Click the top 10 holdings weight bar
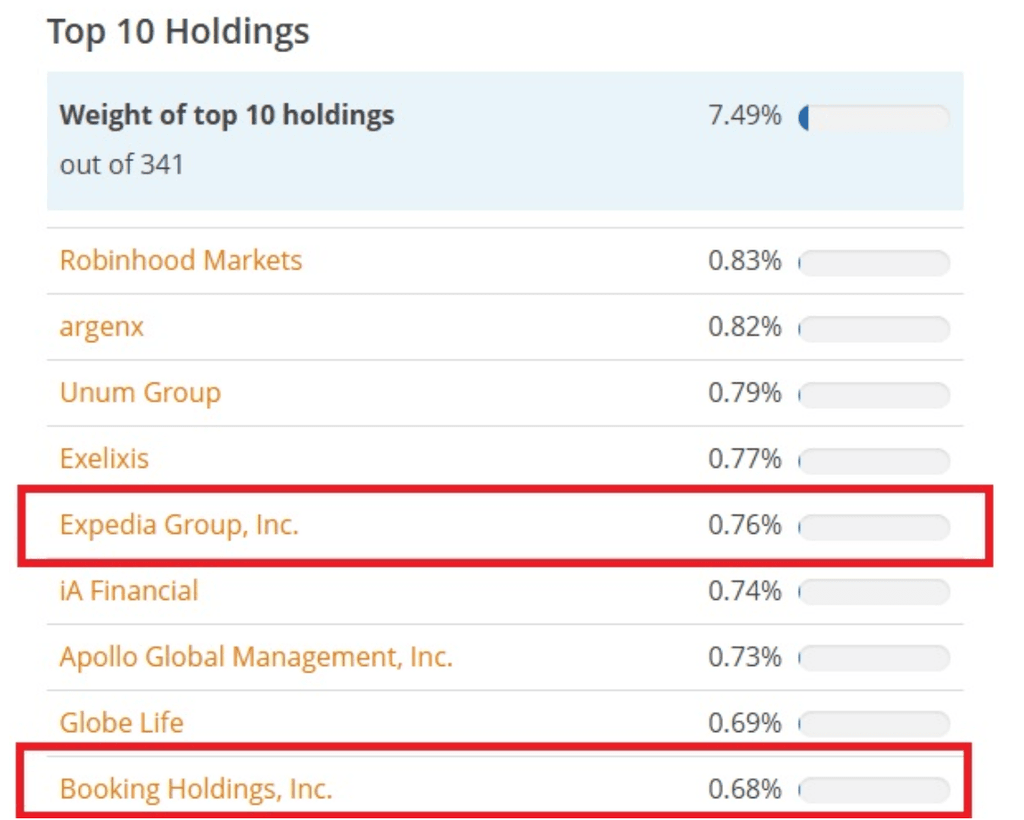The image size is (1024, 820). tap(874, 118)
